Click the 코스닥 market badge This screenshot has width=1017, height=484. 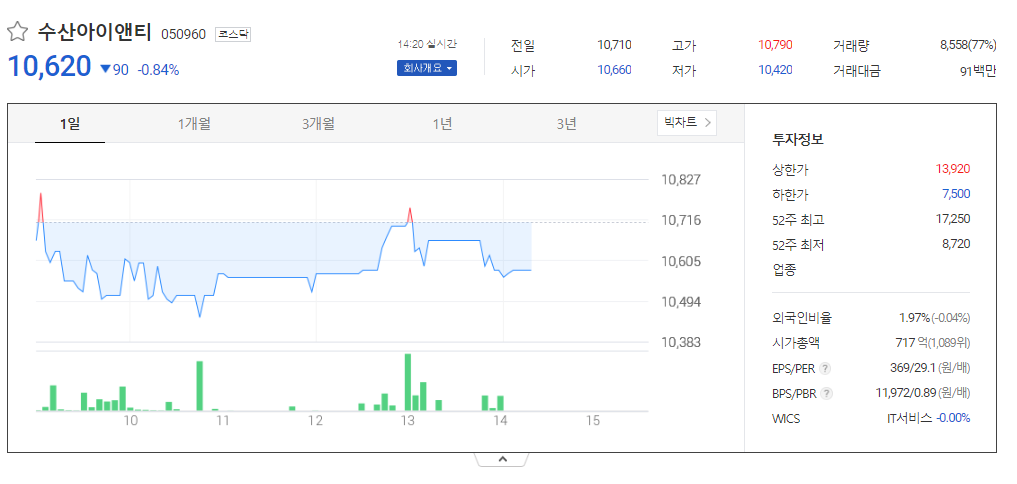click(x=233, y=34)
